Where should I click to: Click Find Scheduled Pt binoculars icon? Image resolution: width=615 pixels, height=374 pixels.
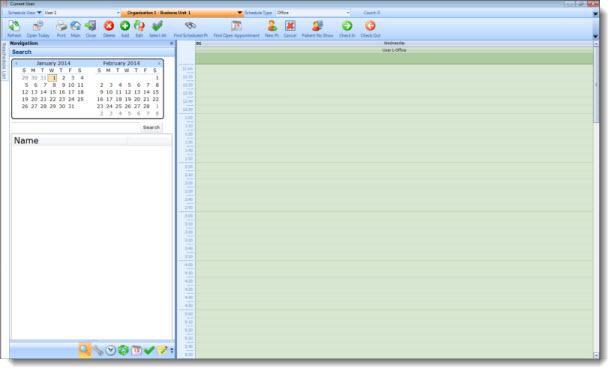coord(191,26)
